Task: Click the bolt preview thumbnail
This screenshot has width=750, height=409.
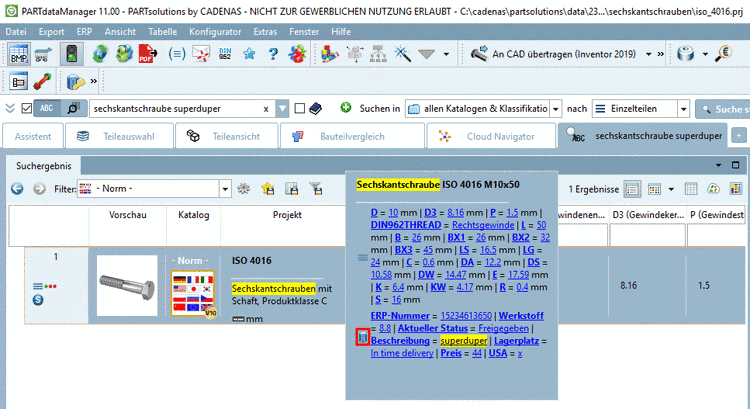Action: point(127,286)
